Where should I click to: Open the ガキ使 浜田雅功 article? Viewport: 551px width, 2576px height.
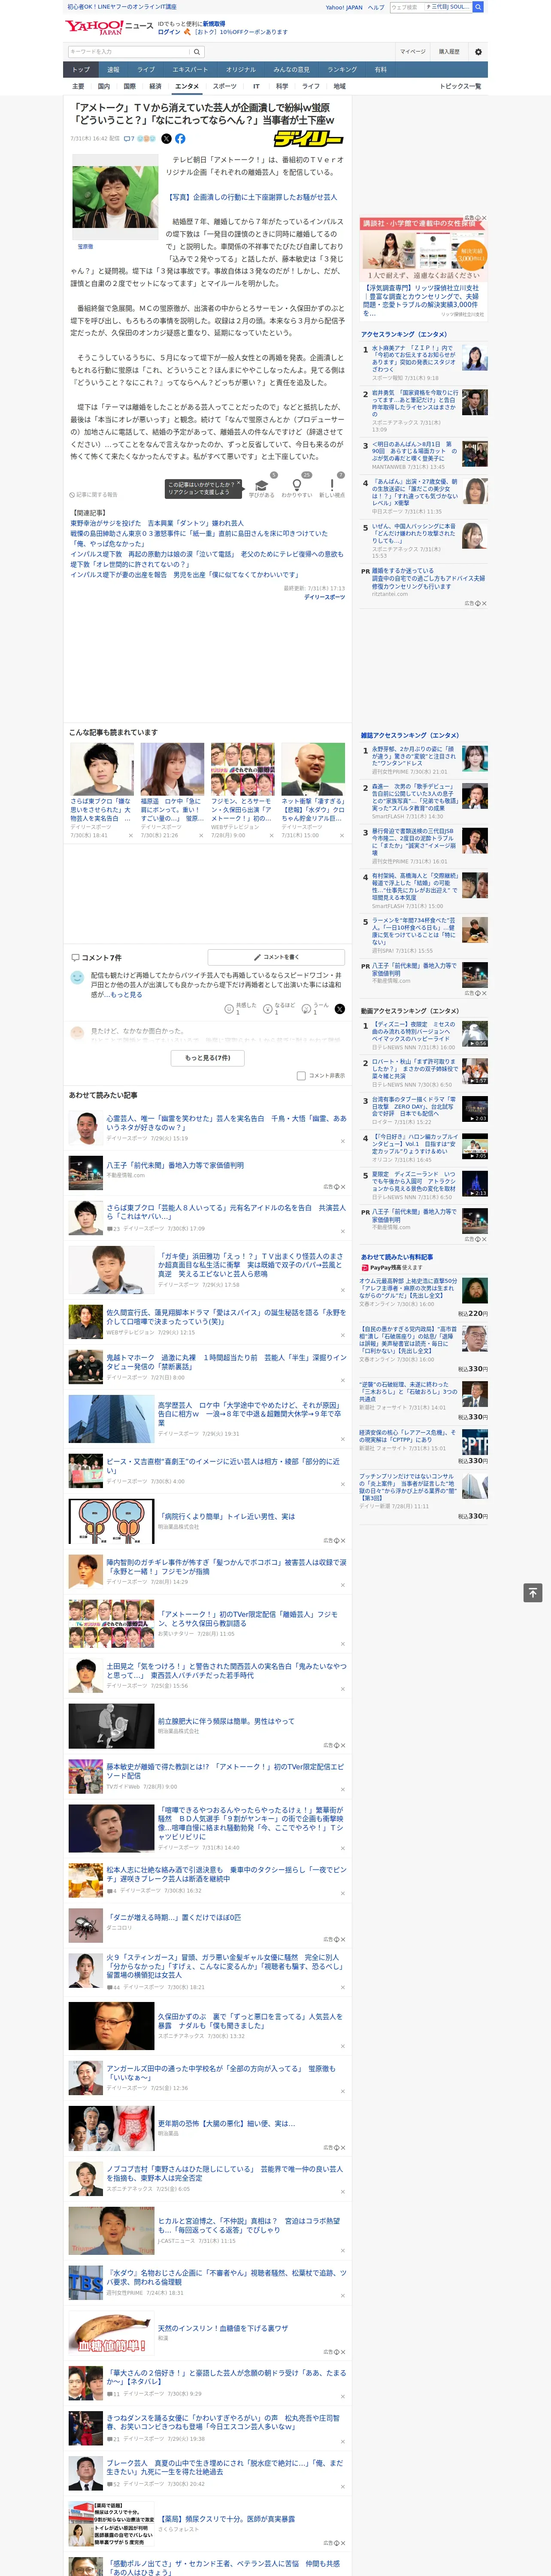click(251, 1265)
